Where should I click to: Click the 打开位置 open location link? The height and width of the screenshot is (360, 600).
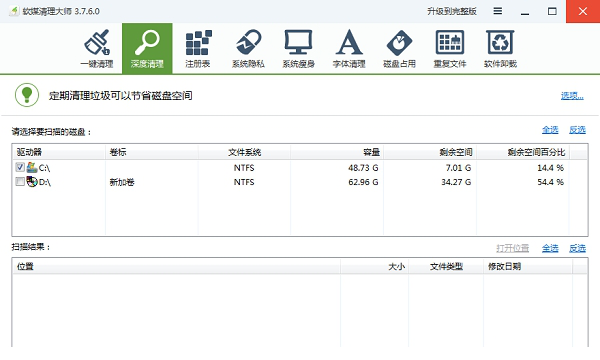point(513,248)
